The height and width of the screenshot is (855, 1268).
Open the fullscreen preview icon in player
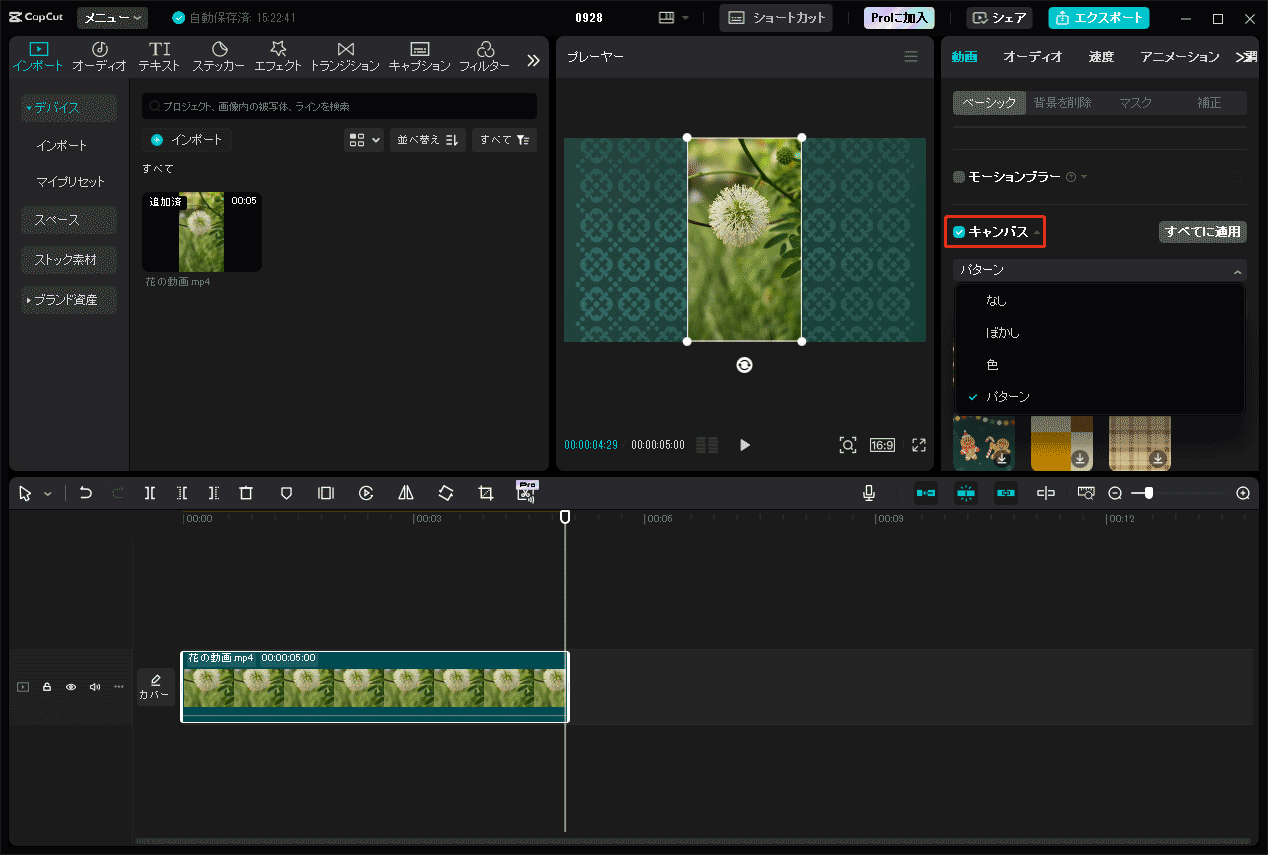pos(918,445)
